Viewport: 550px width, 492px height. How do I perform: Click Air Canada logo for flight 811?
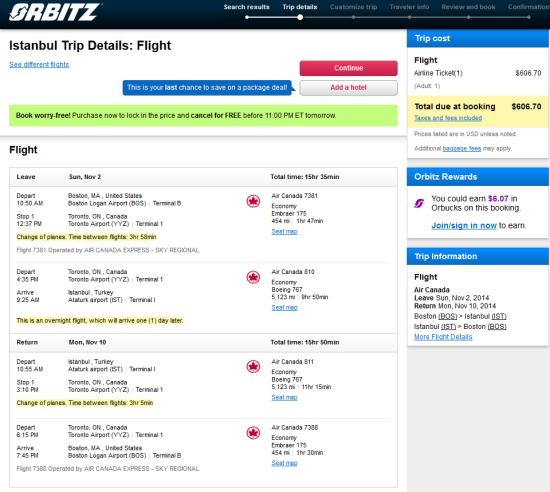[253, 367]
